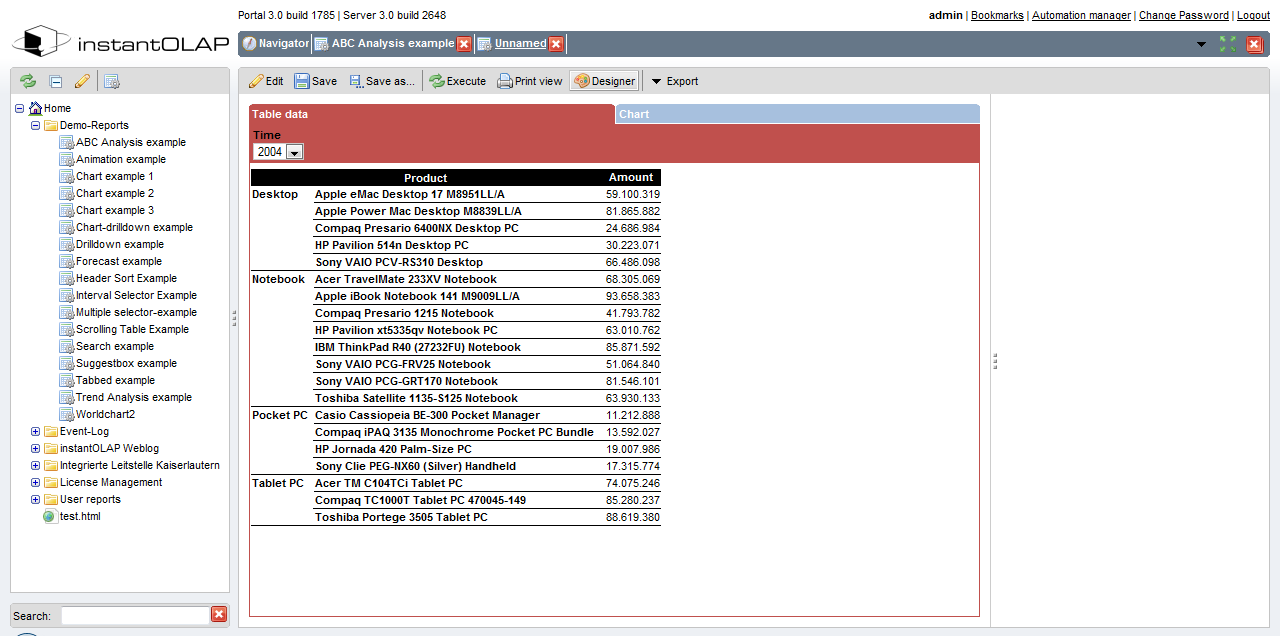Image resolution: width=1280 pixels, height=636 pixels.
Task: Close all tabs with red stacked X icon
Action: click(x=1254, y=44)
